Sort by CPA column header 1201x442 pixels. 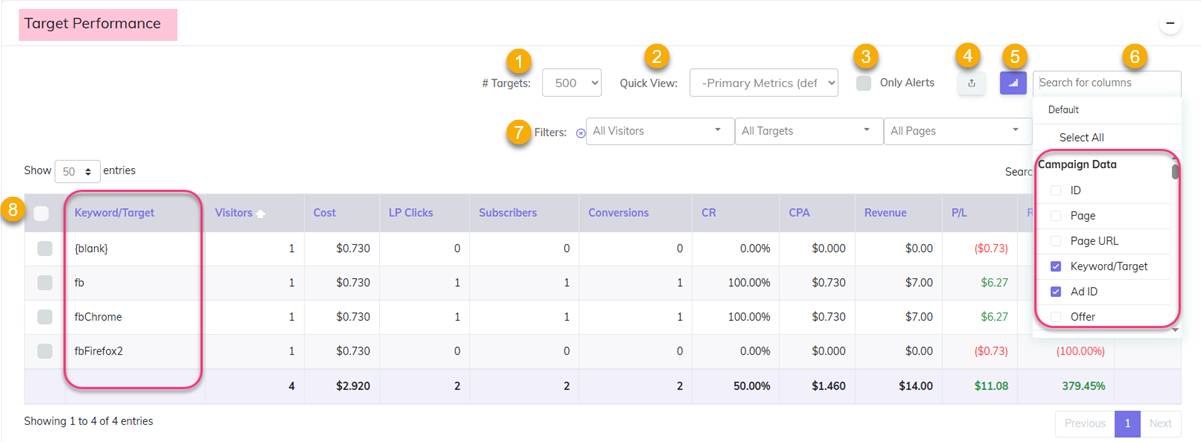click(800, 213)
